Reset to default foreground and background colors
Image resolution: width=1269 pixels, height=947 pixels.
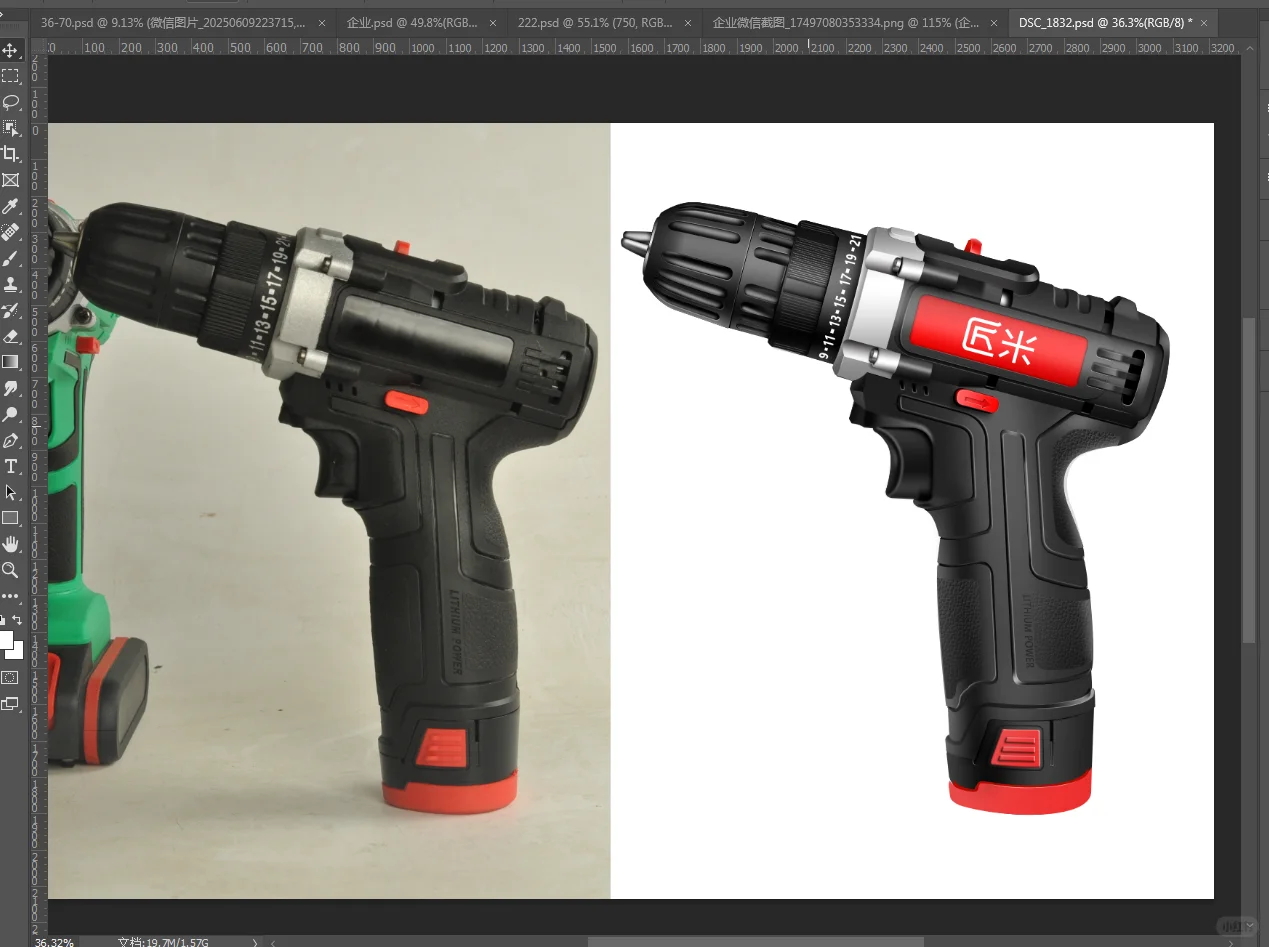3,620
